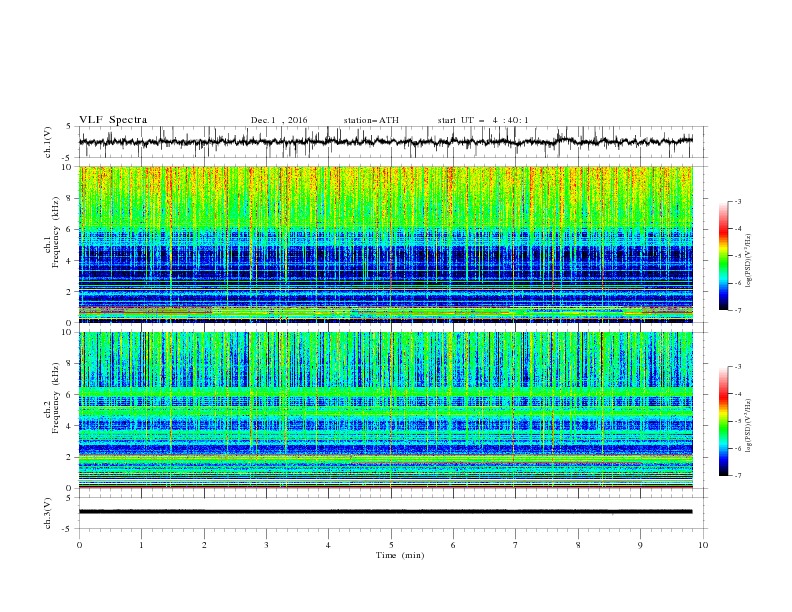The width and height of the screenshot is (792, 612).
Task: Click the ch.2 spectrogram color bar
Action: point(723,421)
